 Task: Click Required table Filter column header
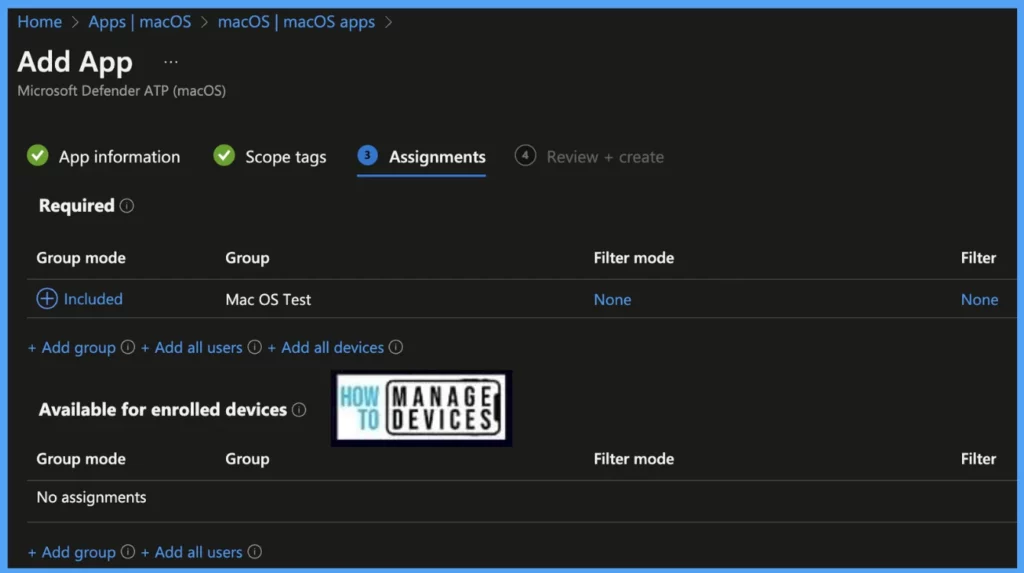click(978, 257)
